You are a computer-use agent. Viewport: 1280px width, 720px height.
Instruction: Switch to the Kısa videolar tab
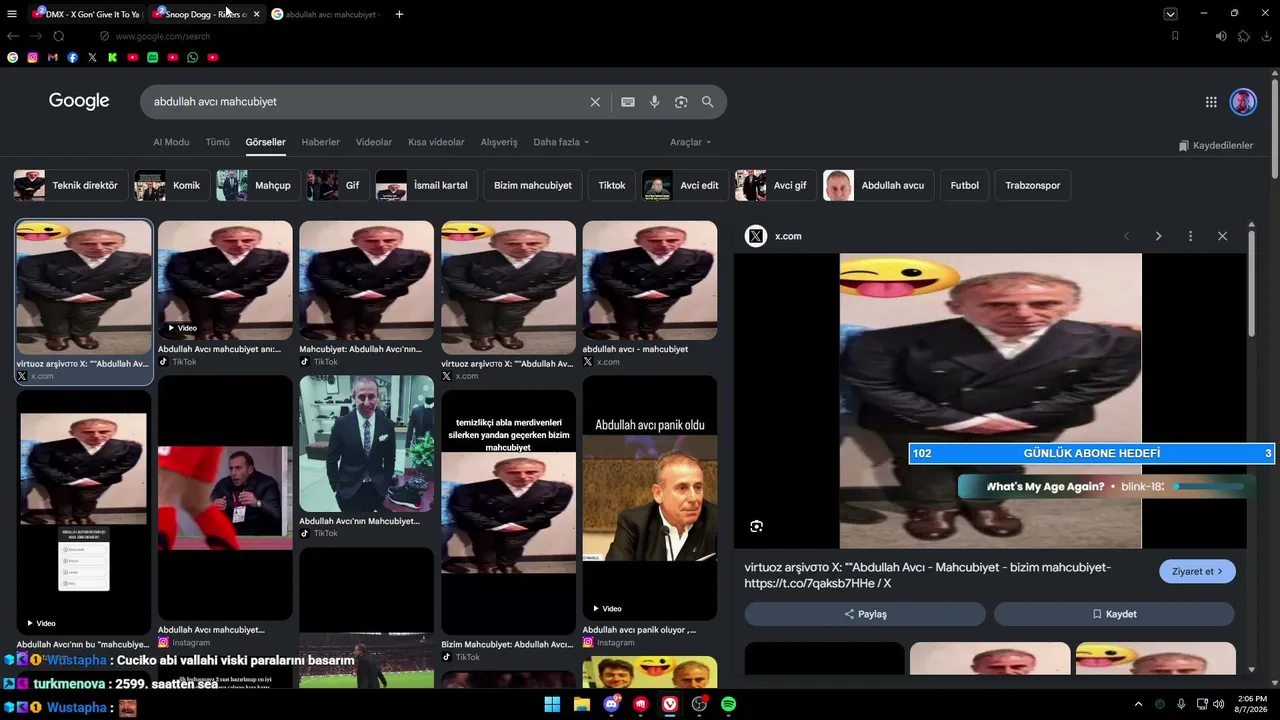(436, 142)
